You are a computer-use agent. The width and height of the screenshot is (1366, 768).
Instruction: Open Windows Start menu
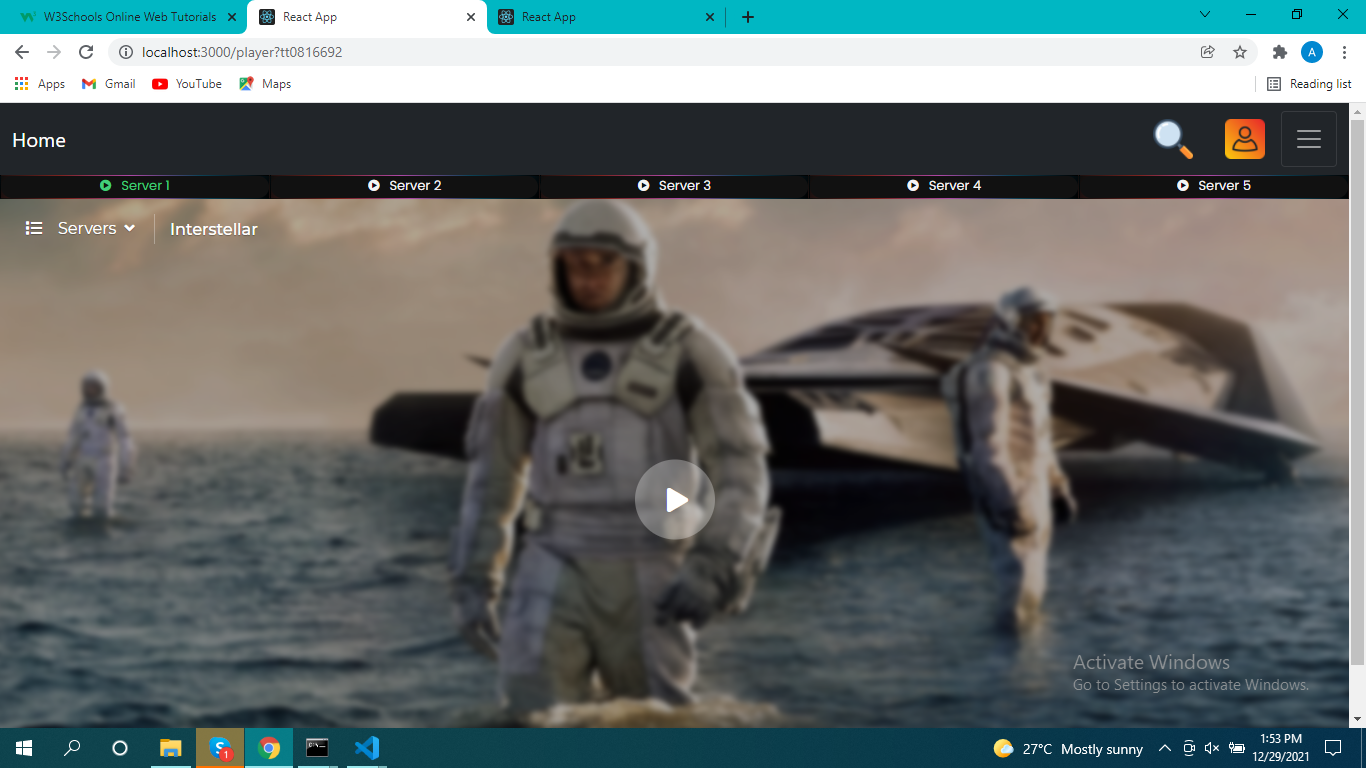24,748
